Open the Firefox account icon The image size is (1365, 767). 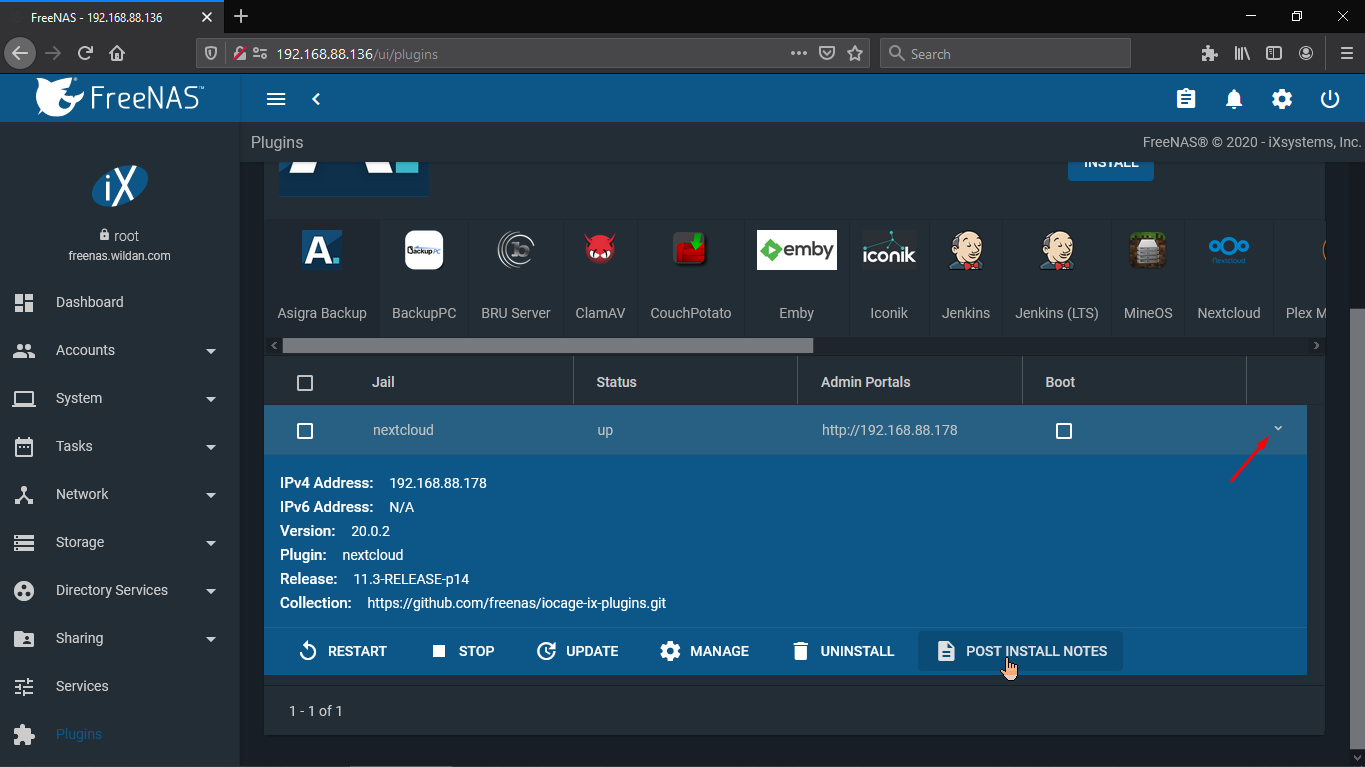1306,54
